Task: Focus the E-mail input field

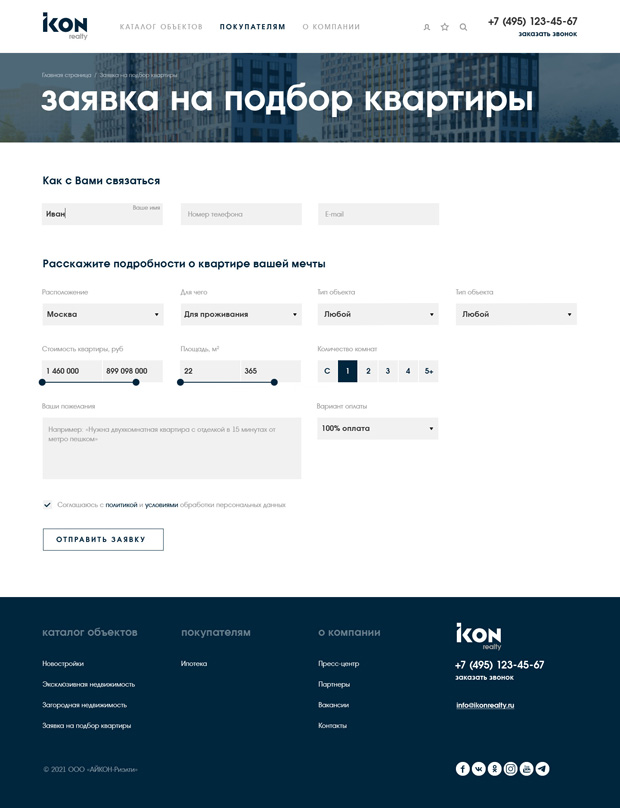Action: [378, 214]
